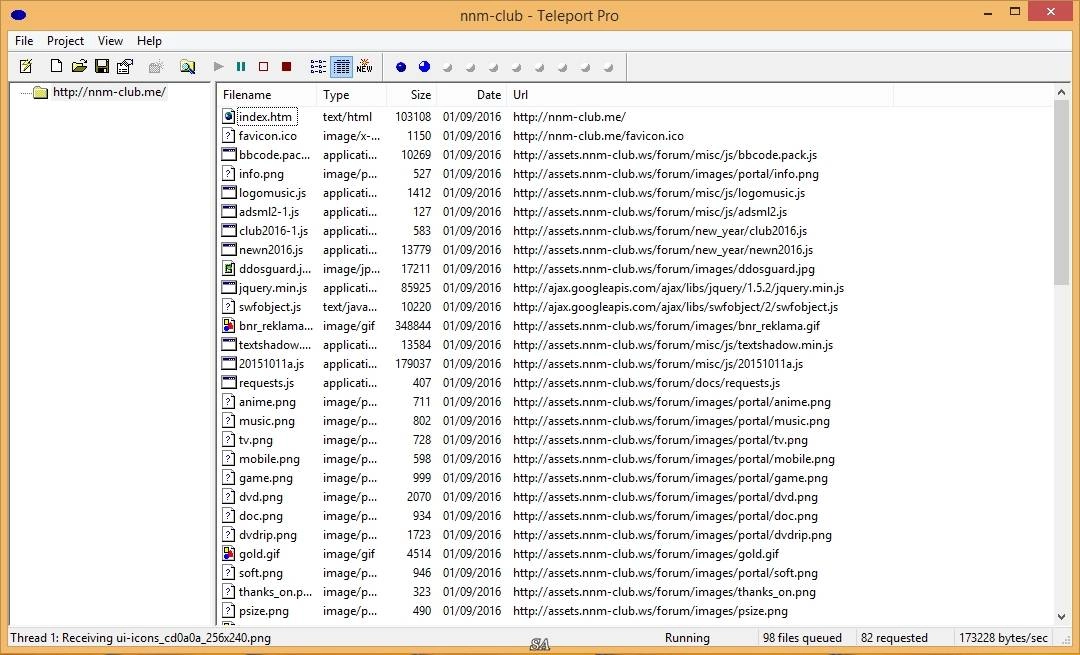Click the first dark blue thread indicator
The image size is (1080, 655).
401,67
